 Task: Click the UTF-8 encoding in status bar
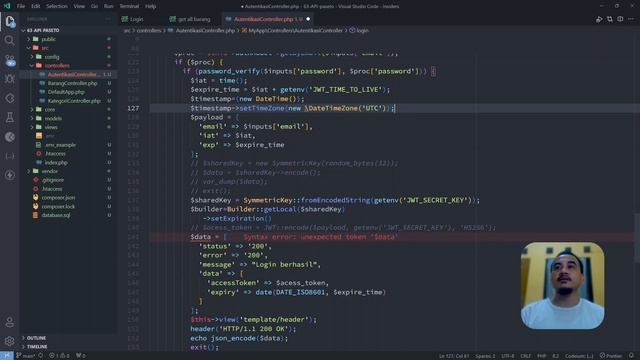(x=507, y=356)
